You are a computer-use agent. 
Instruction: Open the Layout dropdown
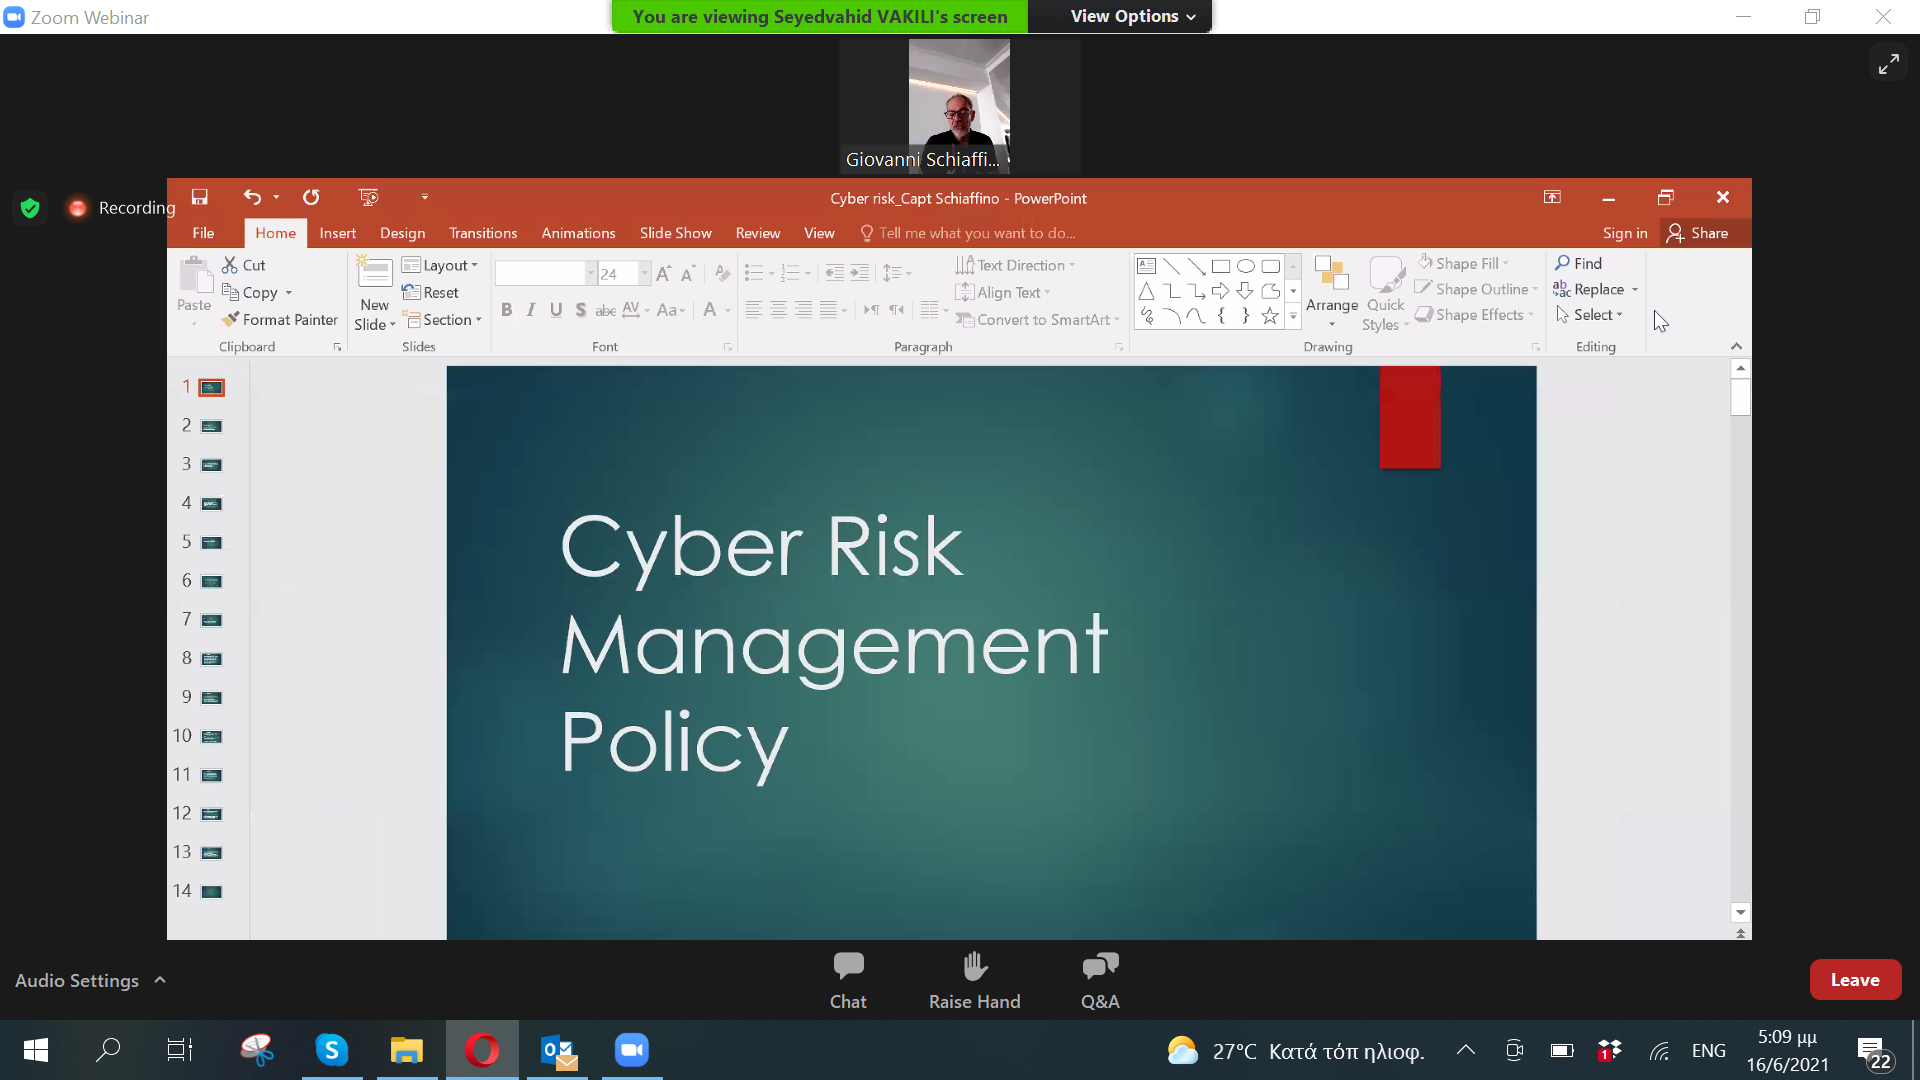pos(440,265)
